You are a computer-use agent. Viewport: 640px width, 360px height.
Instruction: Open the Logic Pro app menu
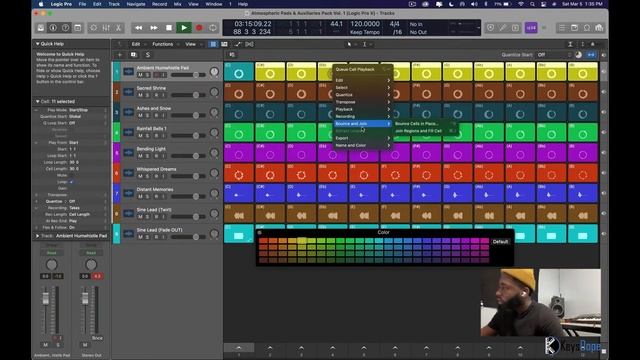61,4
